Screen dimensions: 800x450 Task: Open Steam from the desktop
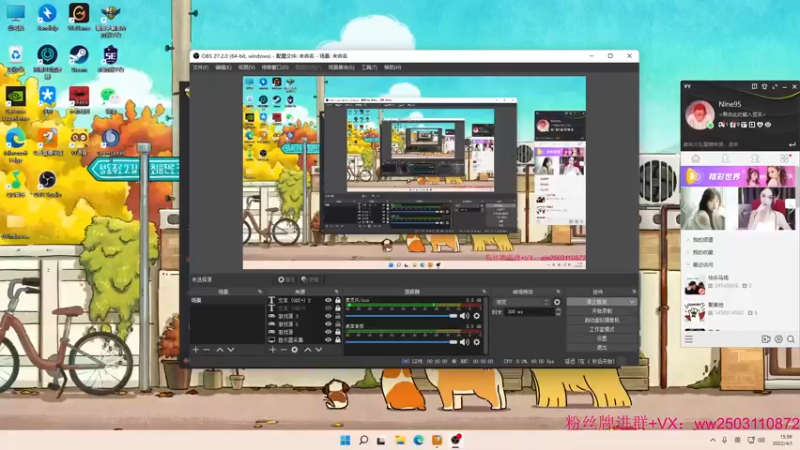click(x=79, y=59)
